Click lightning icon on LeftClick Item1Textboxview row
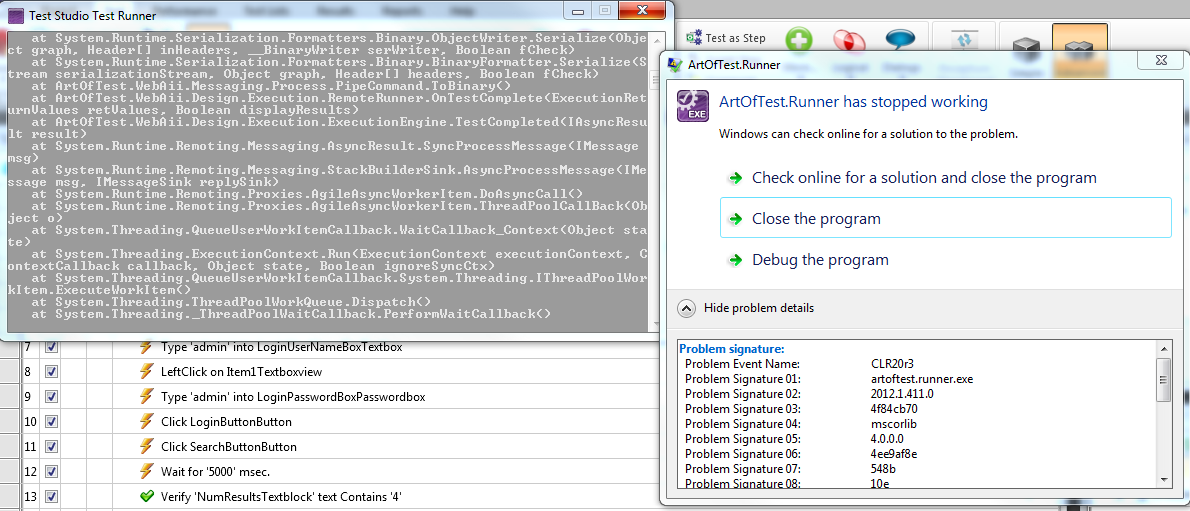Viewport: 1190px width, 511px height. [146, 372]
